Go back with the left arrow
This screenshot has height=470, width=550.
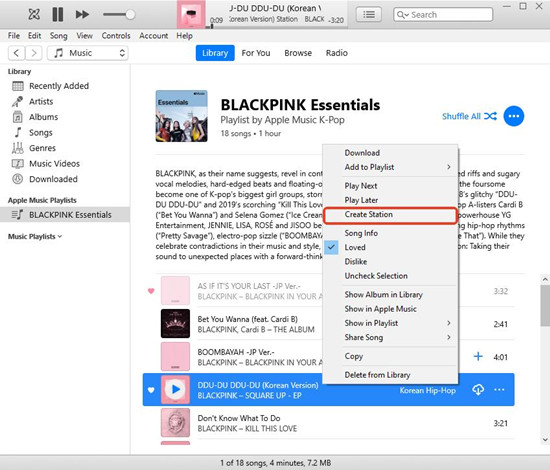[x=16, y=53]
